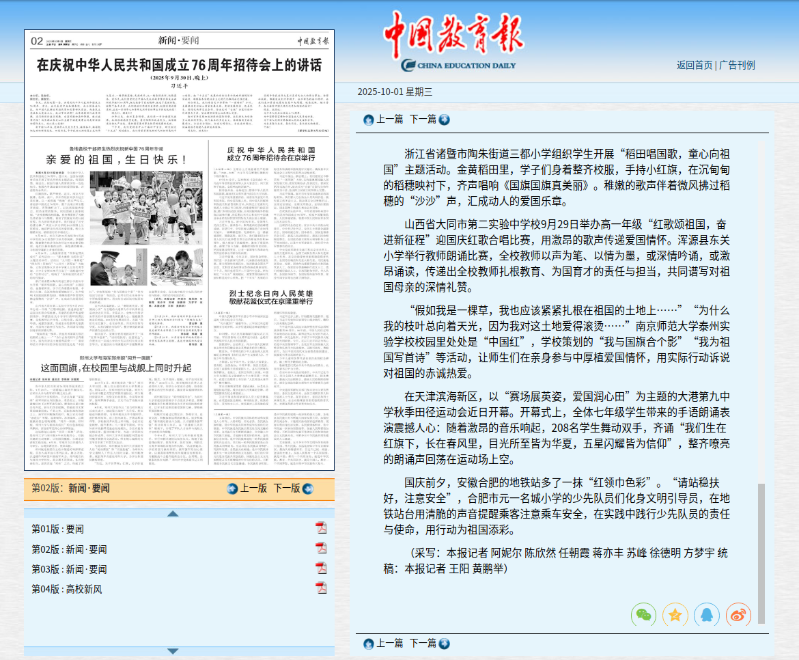Share article to QQ Zone star icon
Image resolution: width=799 pixels, height=660 pixels.
click(675, 614)
